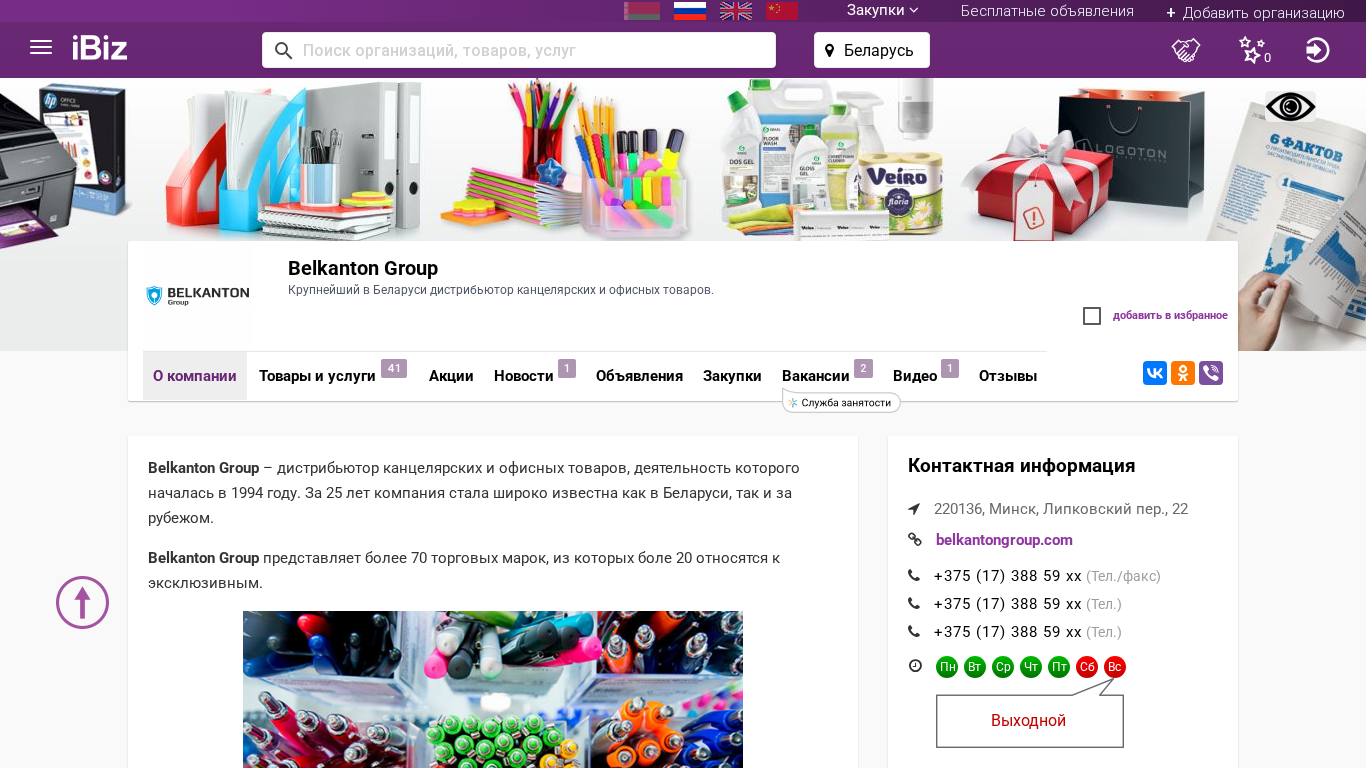Focus the organization search field
This screenshot has height=768, width=1366.
(519, 50)
